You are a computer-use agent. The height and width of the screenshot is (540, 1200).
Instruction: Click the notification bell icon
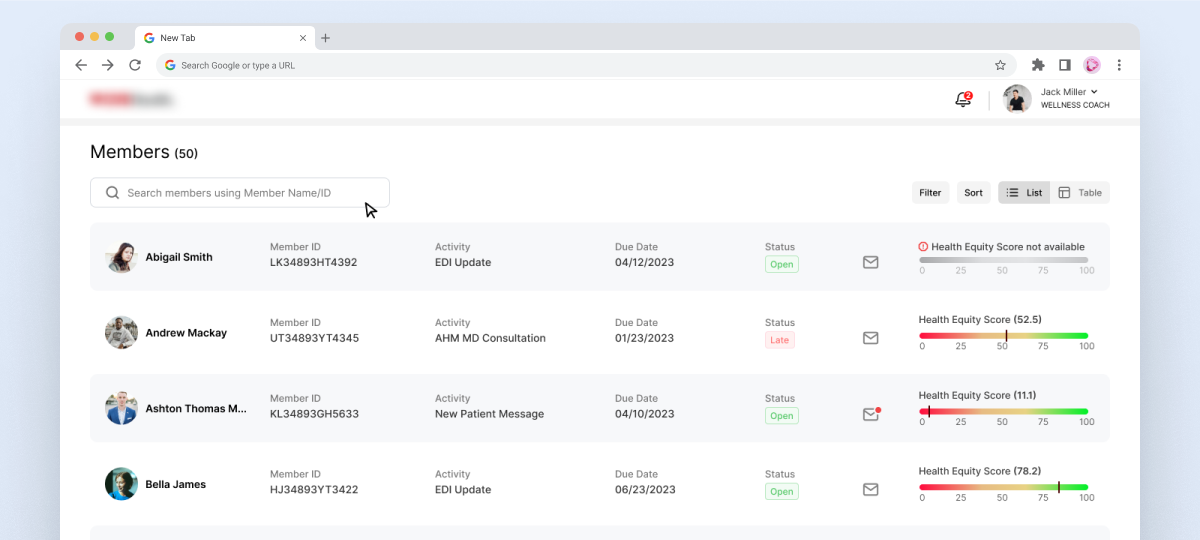[x=963, y=99]
